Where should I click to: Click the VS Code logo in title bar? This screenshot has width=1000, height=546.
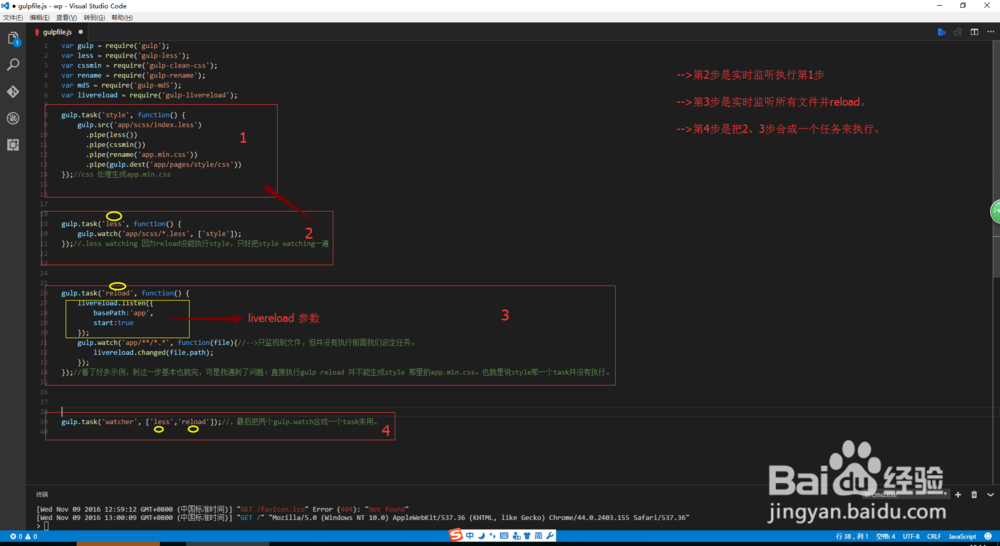pos(5,6)
